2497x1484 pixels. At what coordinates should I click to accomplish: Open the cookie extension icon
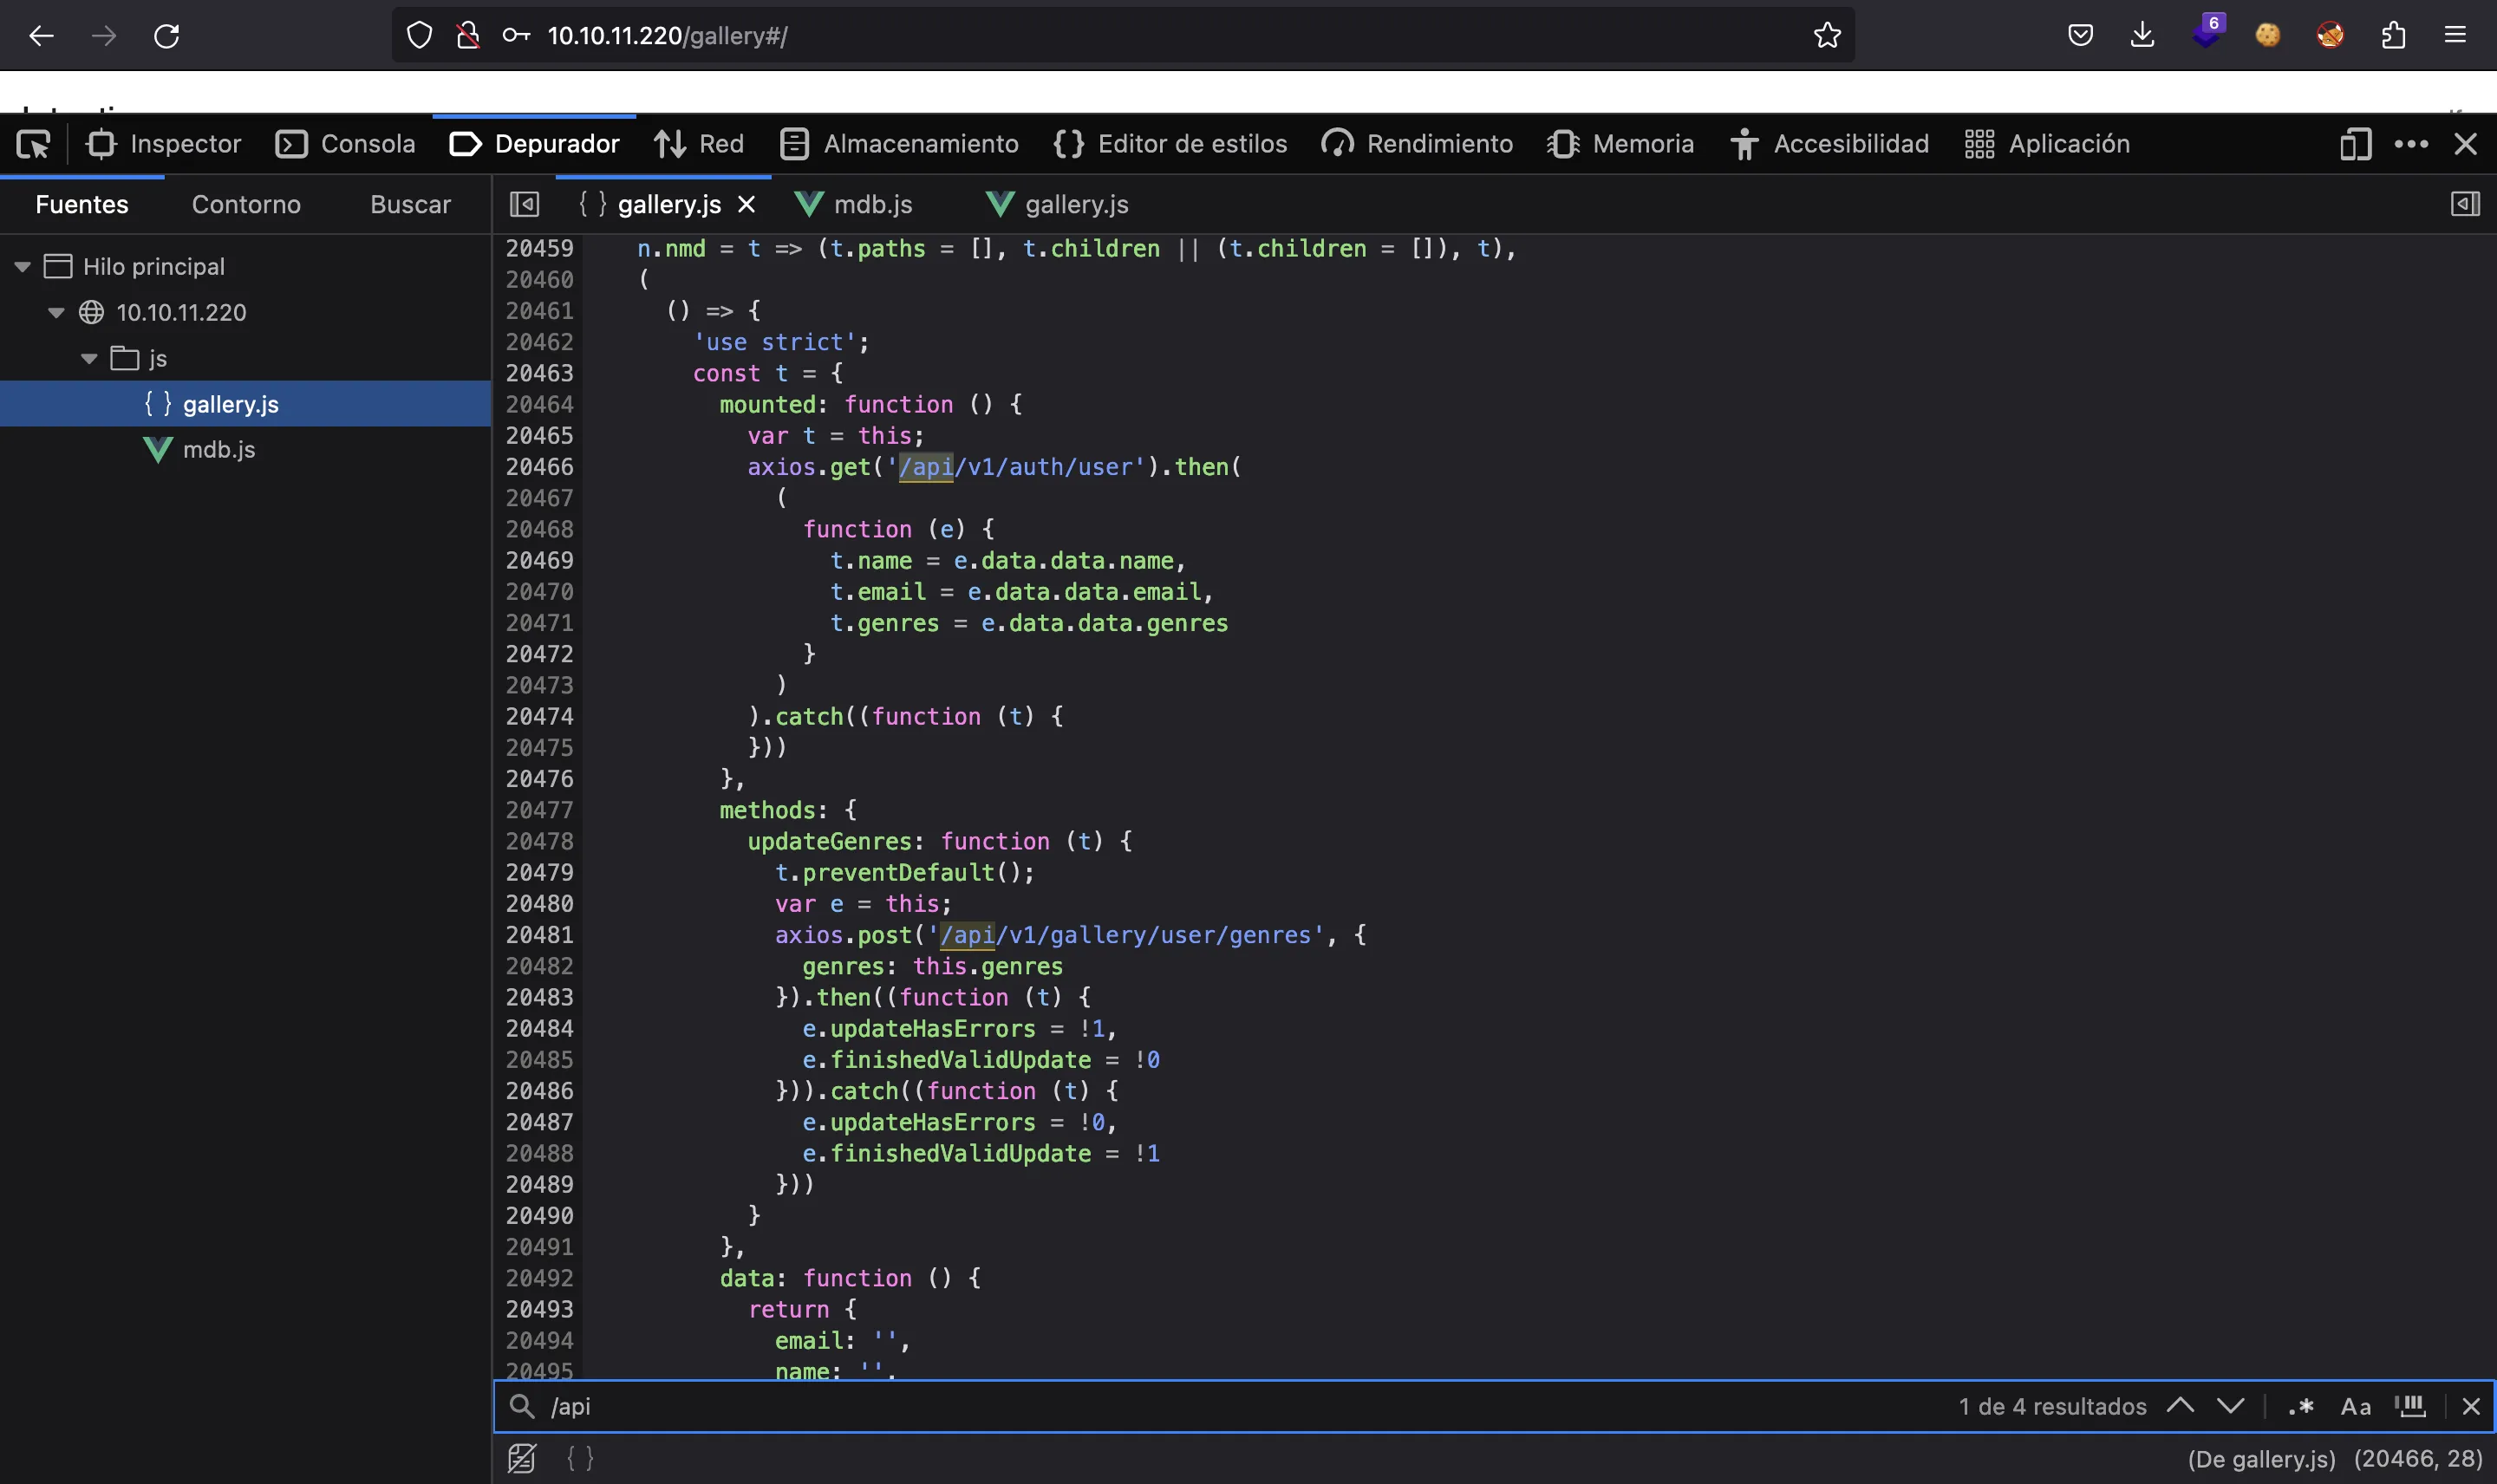click(2268, 36)
